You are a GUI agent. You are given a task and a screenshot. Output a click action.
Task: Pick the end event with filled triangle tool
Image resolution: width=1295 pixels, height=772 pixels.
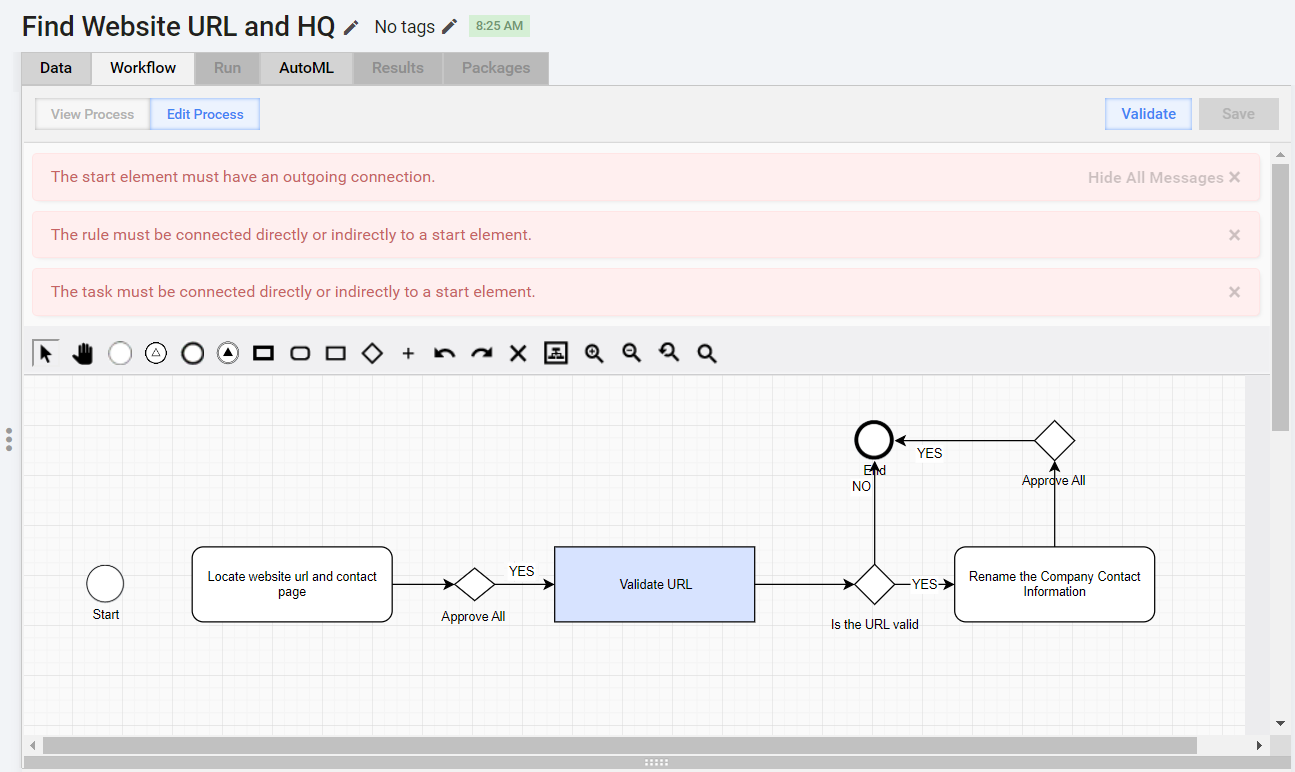click(x=228, y=353)
